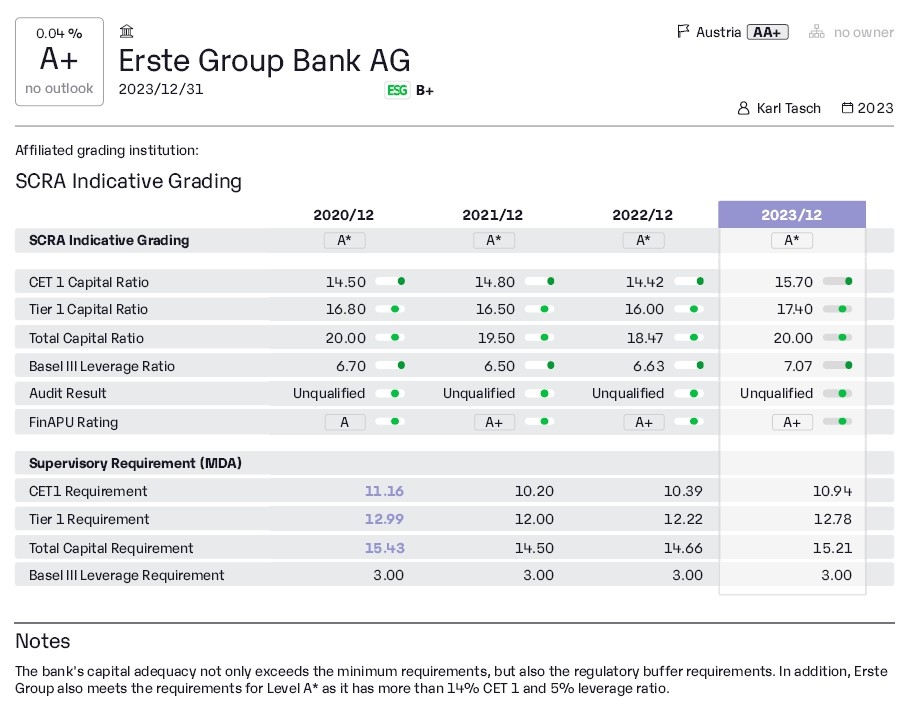Click the FinAPU Rating A+ for 2021/12
This screenshot has width=910, height=720.
[x=494, y=422]
